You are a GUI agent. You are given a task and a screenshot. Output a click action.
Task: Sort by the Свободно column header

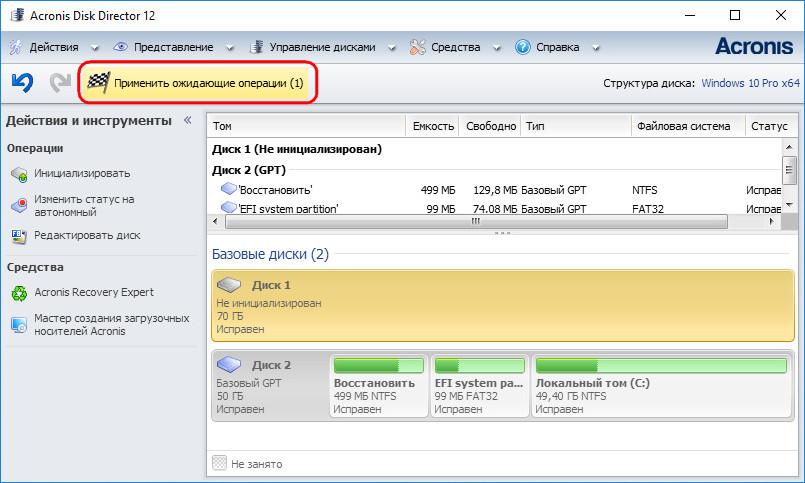pos(490,126)
